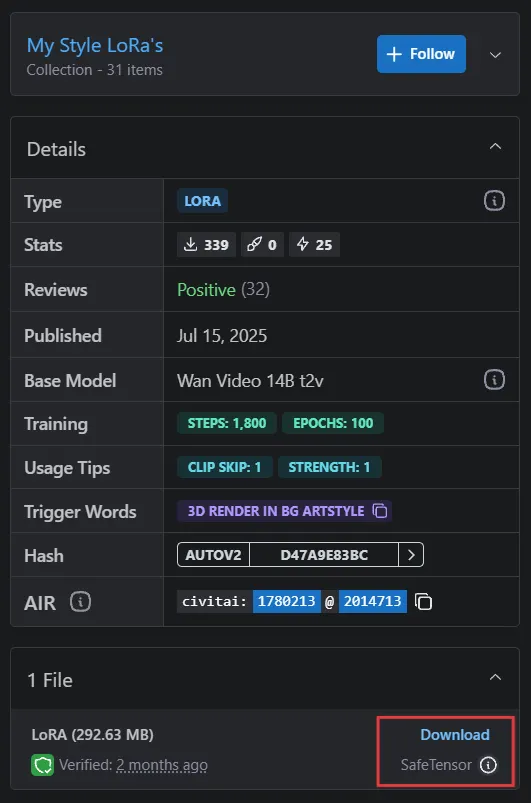
Task: Copy the AIR identifier
Action: (423, 601)
